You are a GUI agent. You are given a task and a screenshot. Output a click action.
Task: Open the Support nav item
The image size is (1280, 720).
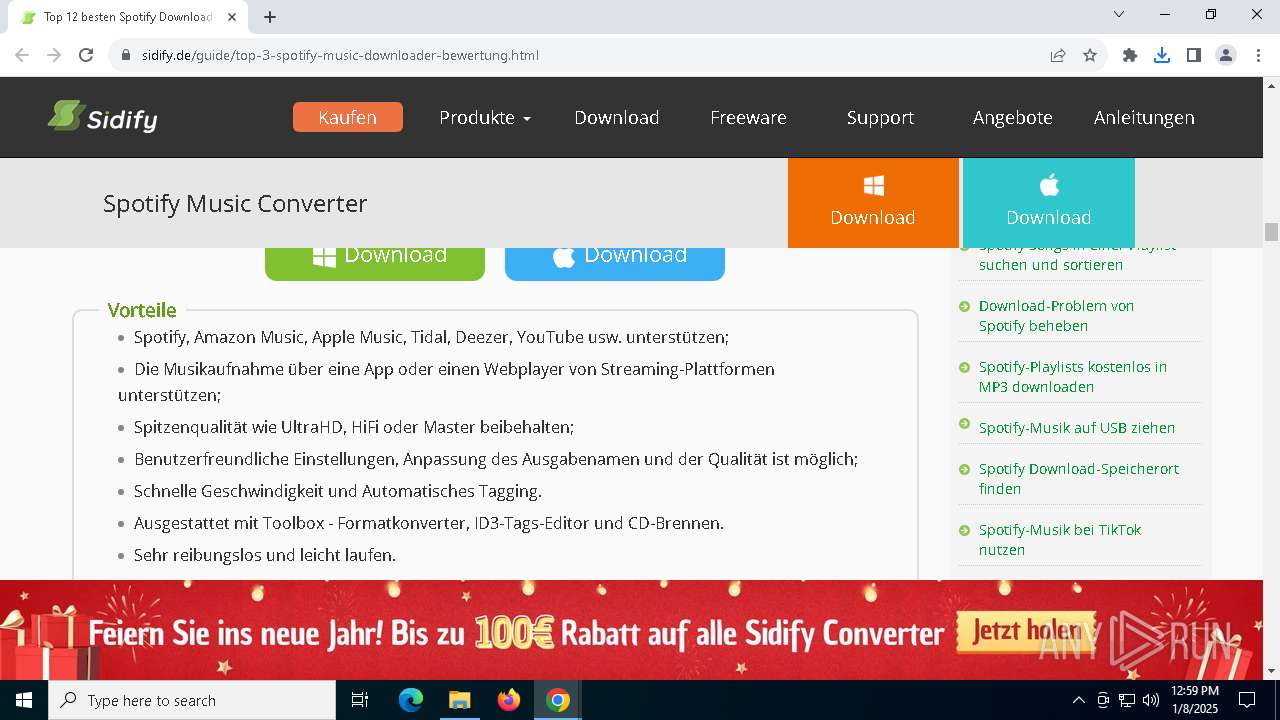coord(880,117)
